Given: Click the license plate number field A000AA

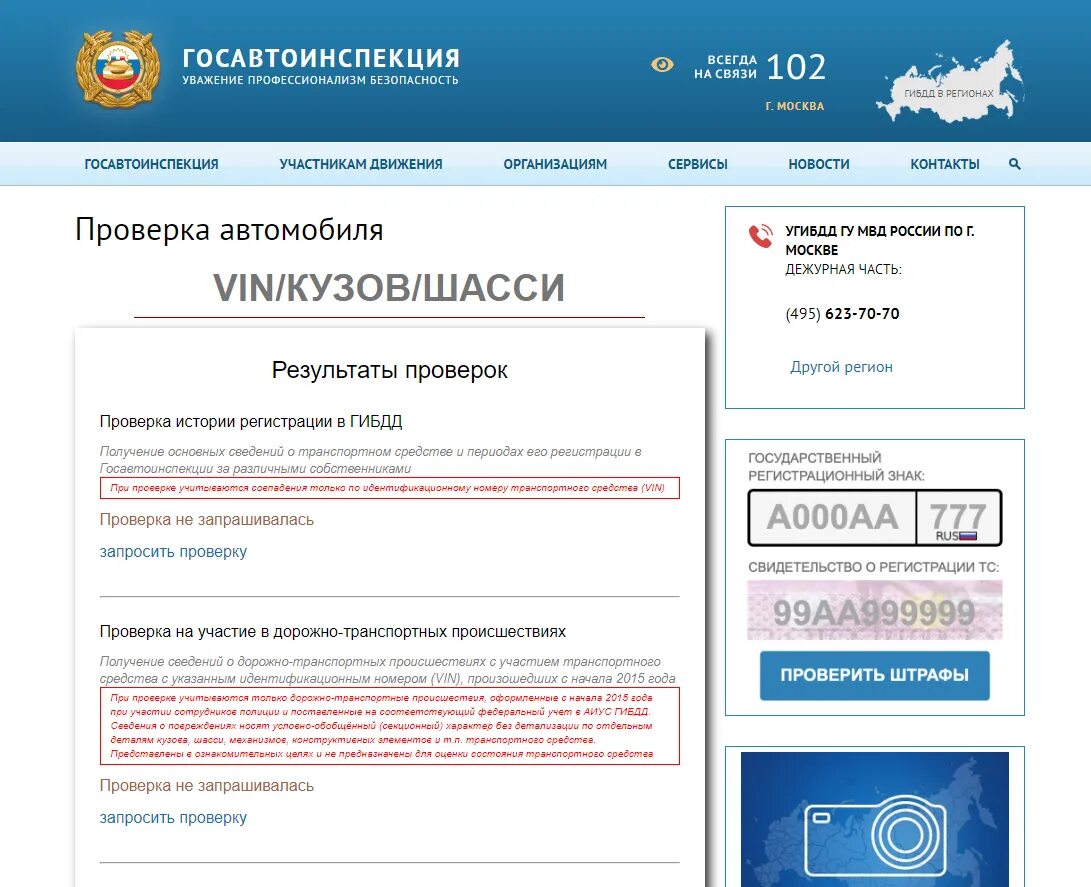Looking at the screenshot, I should pyautogui.click(x=832, y=518).
